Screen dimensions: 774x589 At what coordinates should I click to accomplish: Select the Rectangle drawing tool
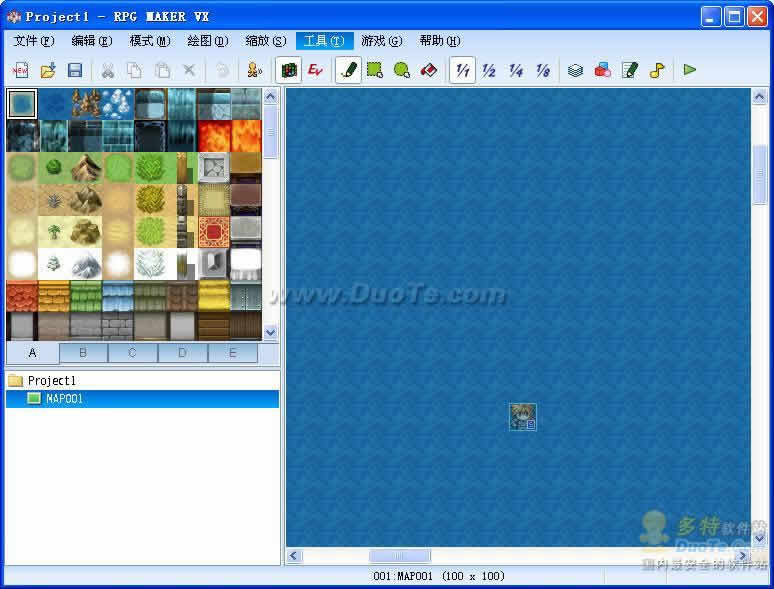(375, 70)
